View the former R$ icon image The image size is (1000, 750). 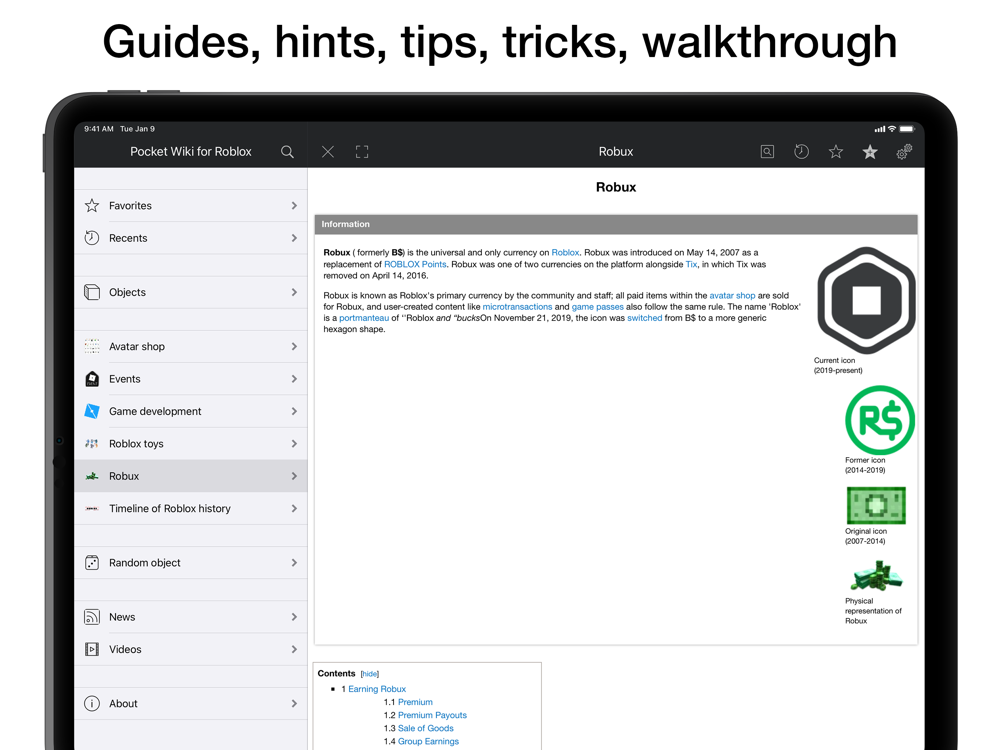coord(880,420)
